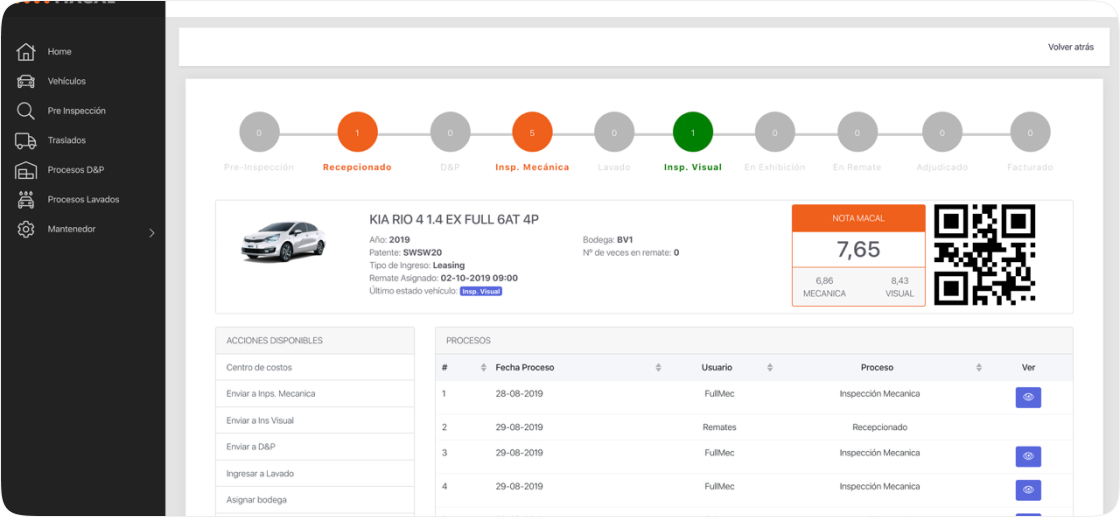Click Ingresar a Lavado action
Image resolution: width=1120 pixels, height=517 pixels.
pos(315,473)
